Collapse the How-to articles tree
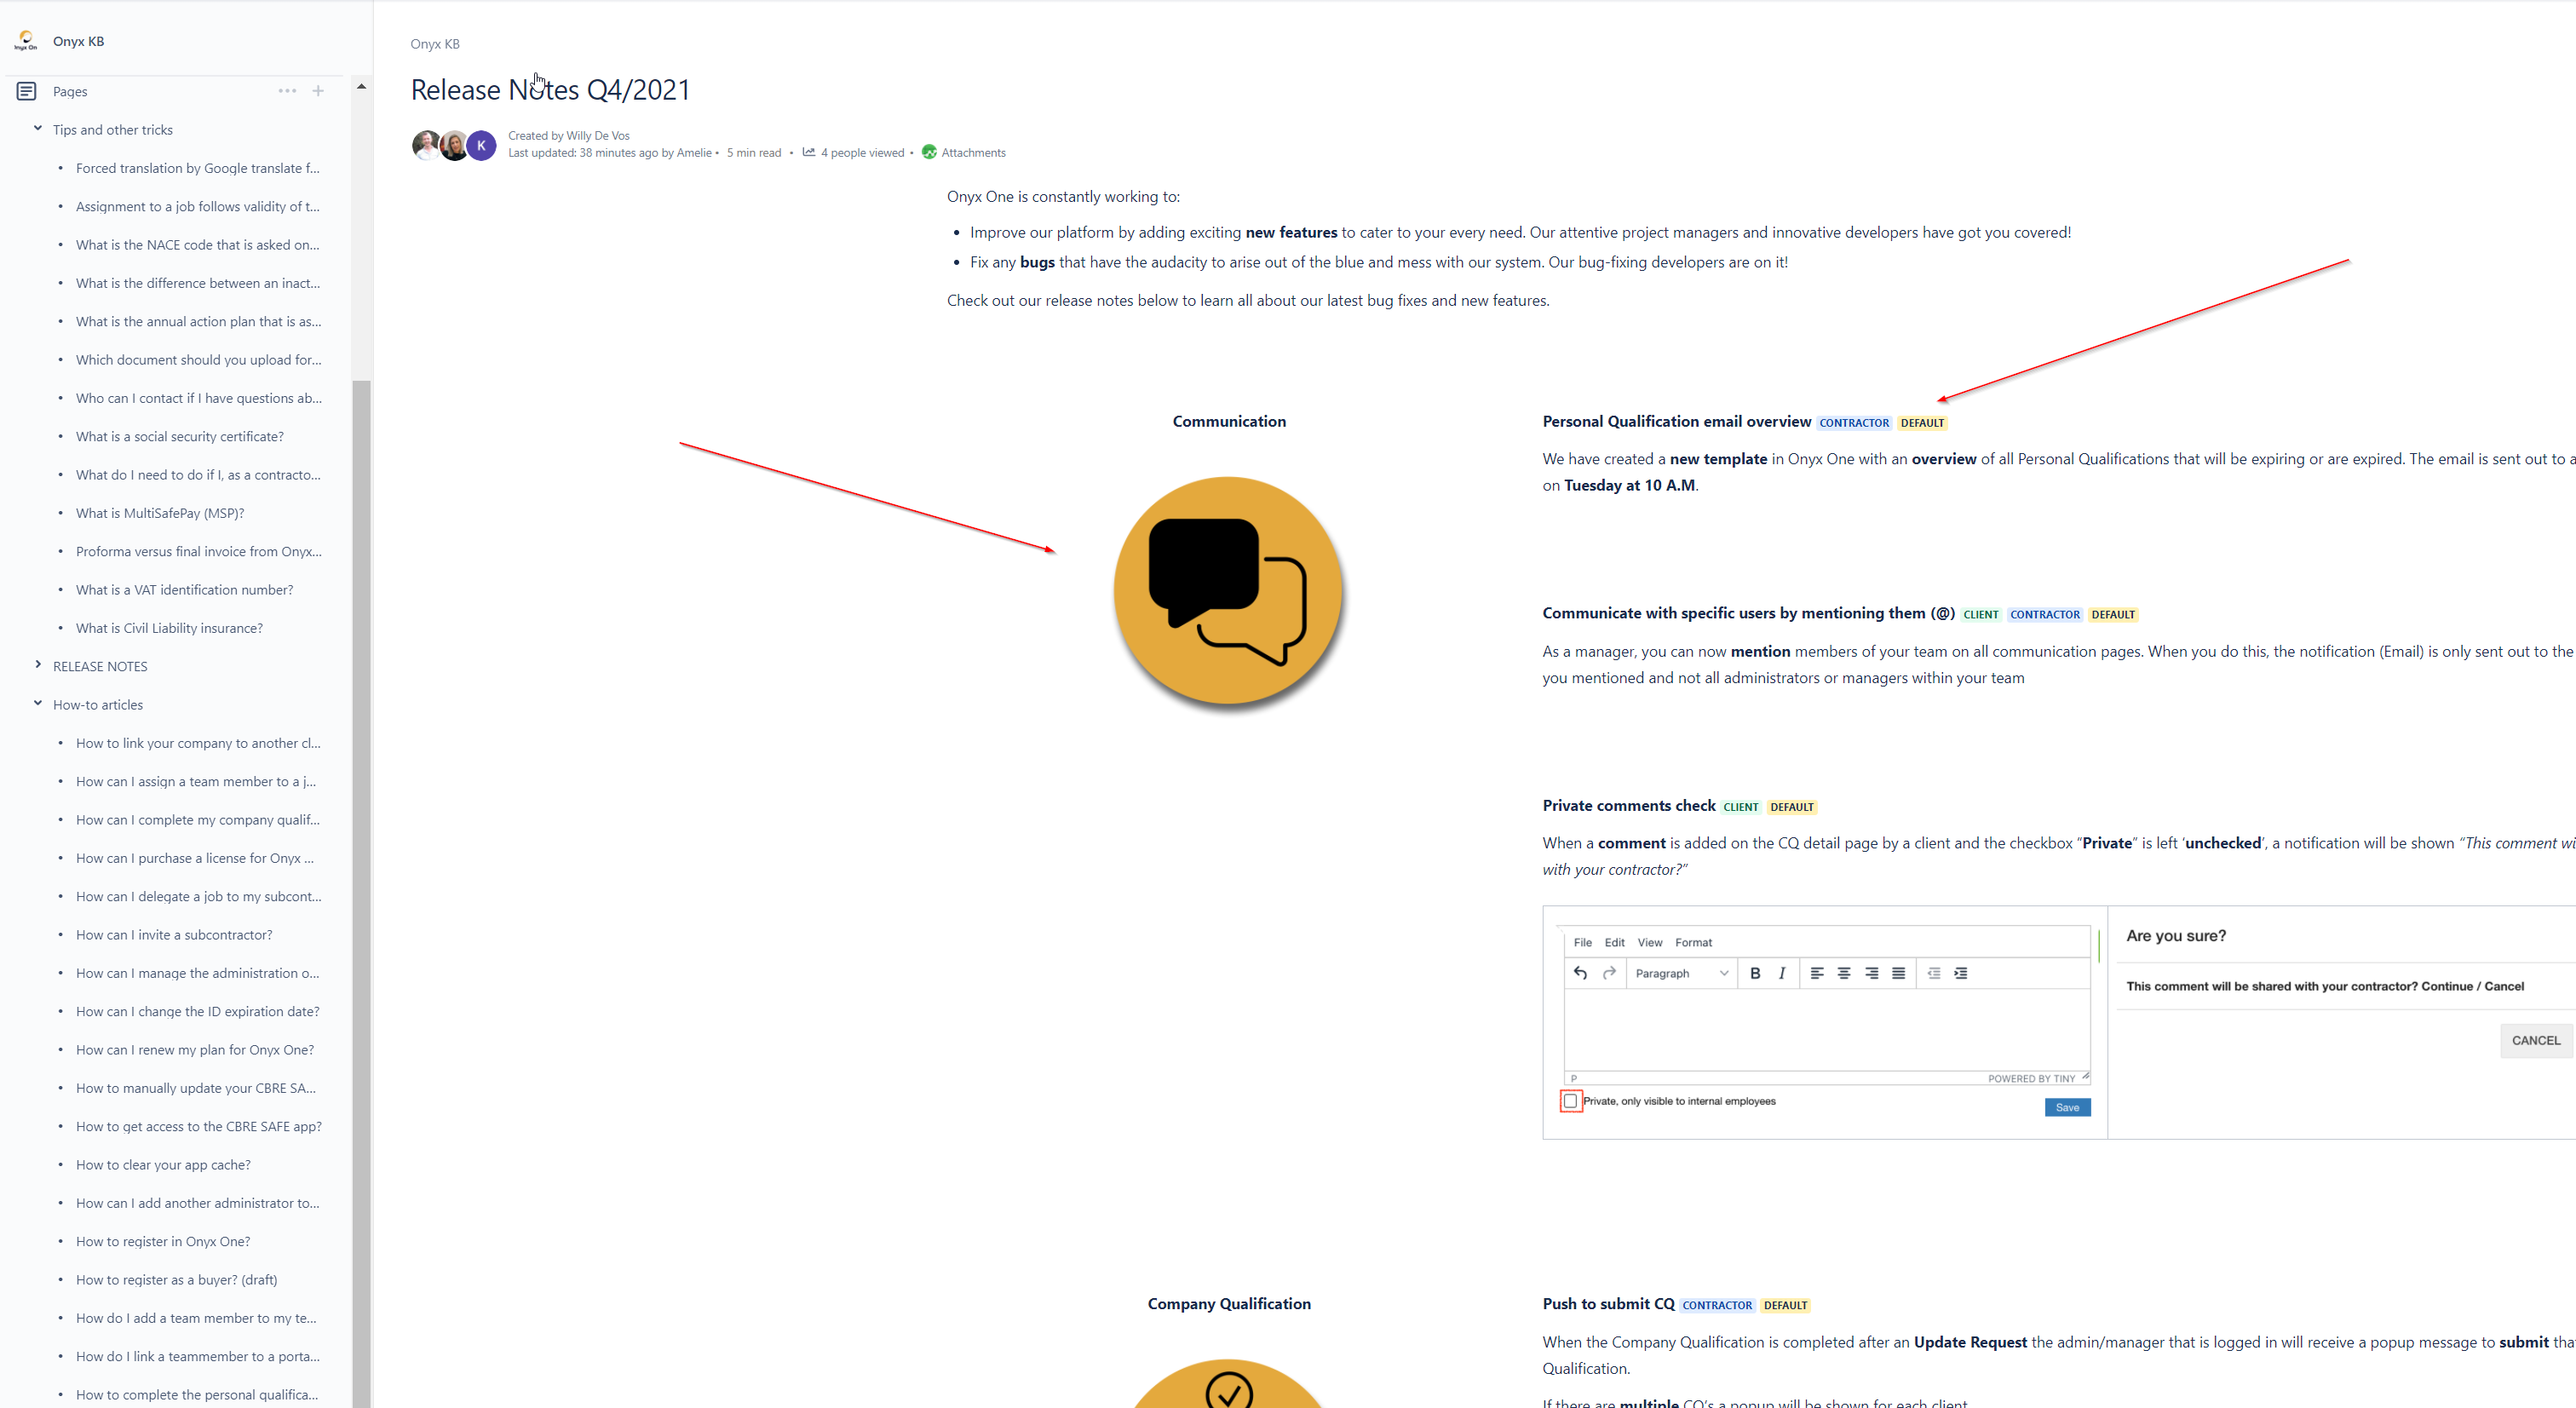 click(x=38, y=703)
